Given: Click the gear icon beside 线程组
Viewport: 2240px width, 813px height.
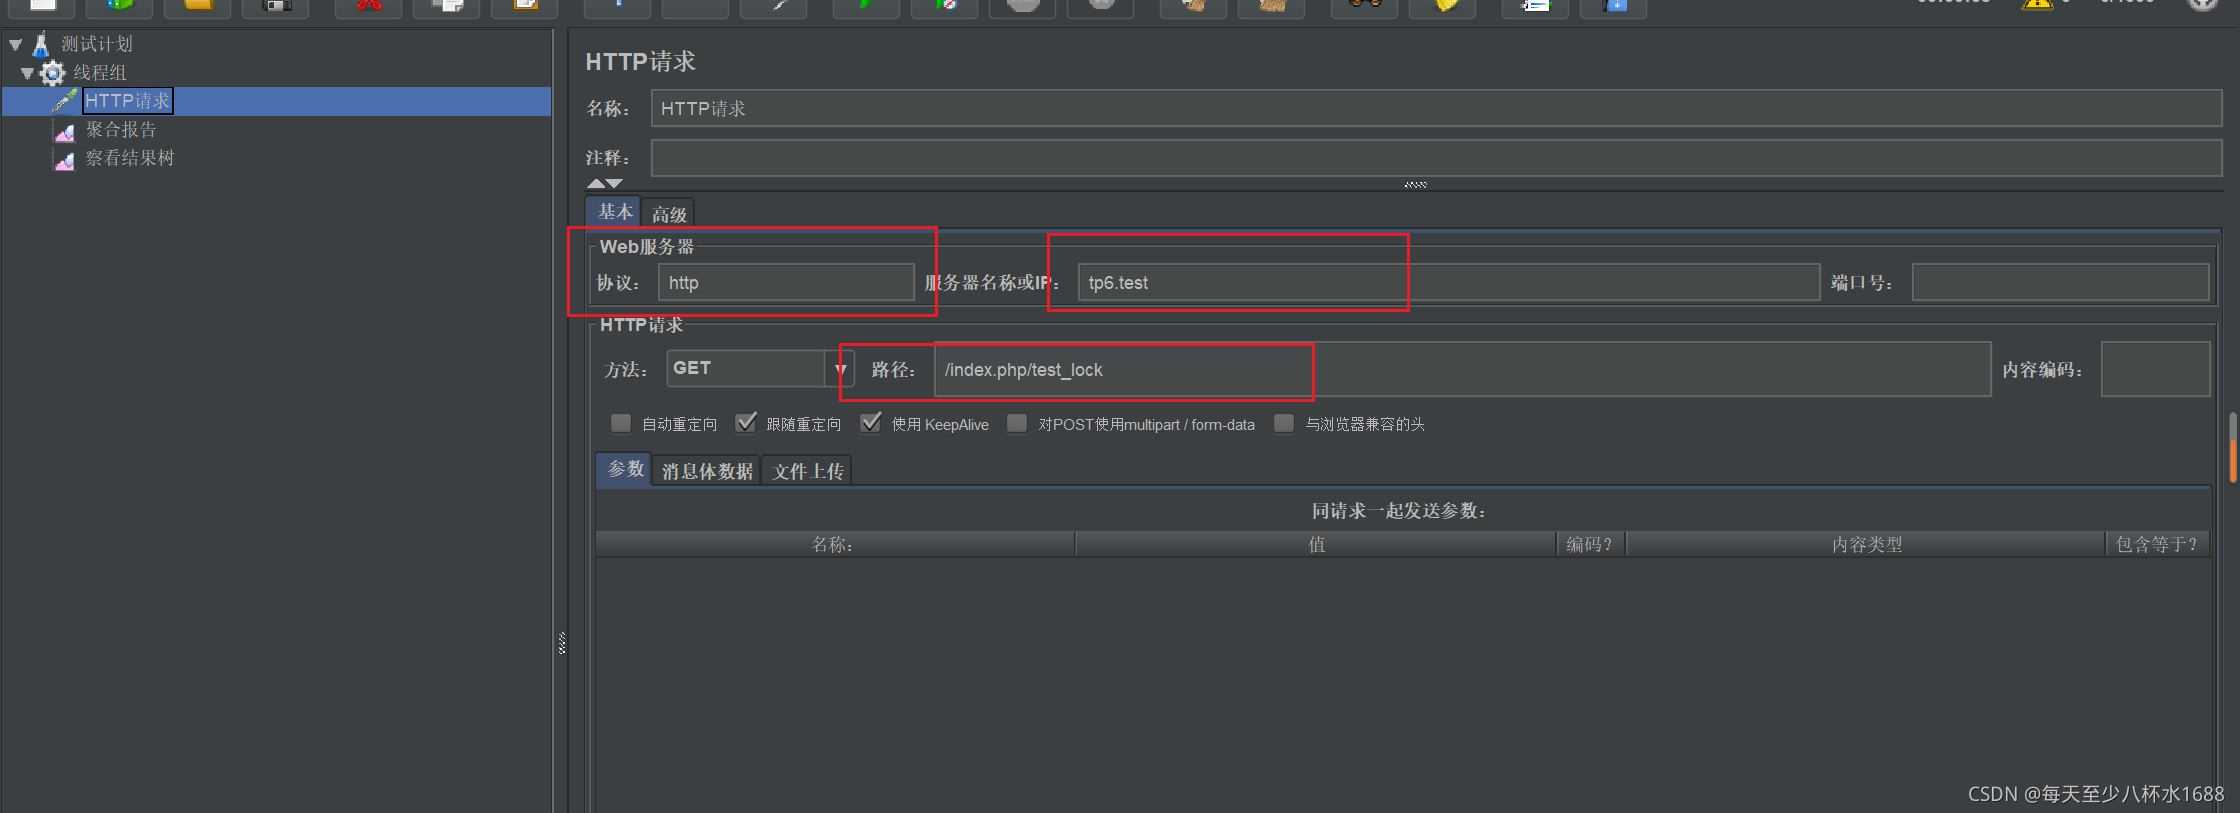Looking at the screenshot, I should (52, 73).
